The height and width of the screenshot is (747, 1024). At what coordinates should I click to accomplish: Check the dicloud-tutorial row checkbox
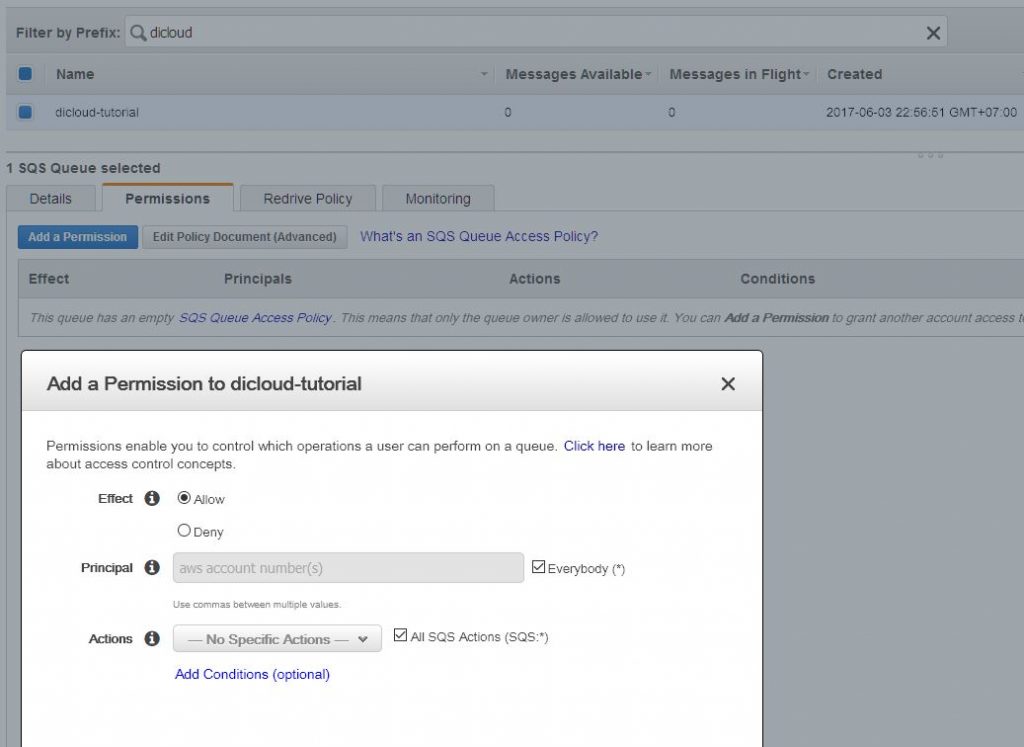[25, 111]
